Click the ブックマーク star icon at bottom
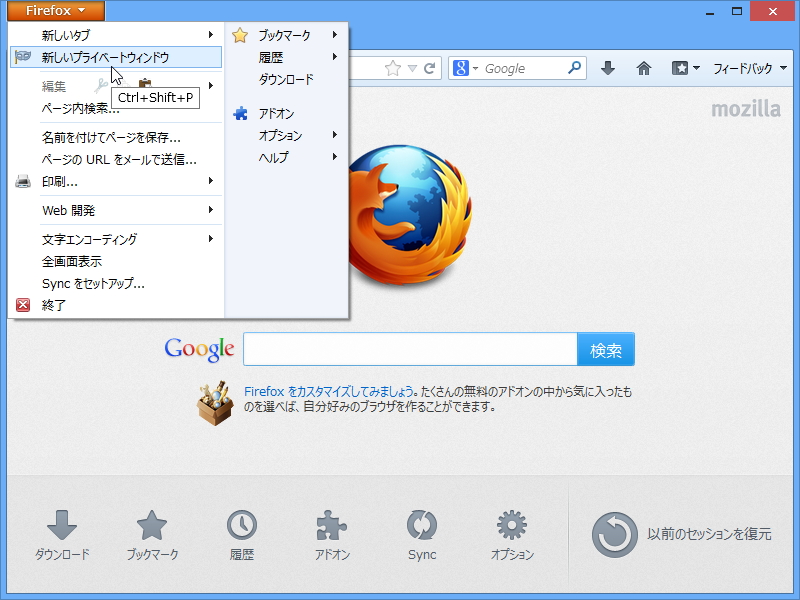The height and width of the screenshot is (600, 800). 151,527
